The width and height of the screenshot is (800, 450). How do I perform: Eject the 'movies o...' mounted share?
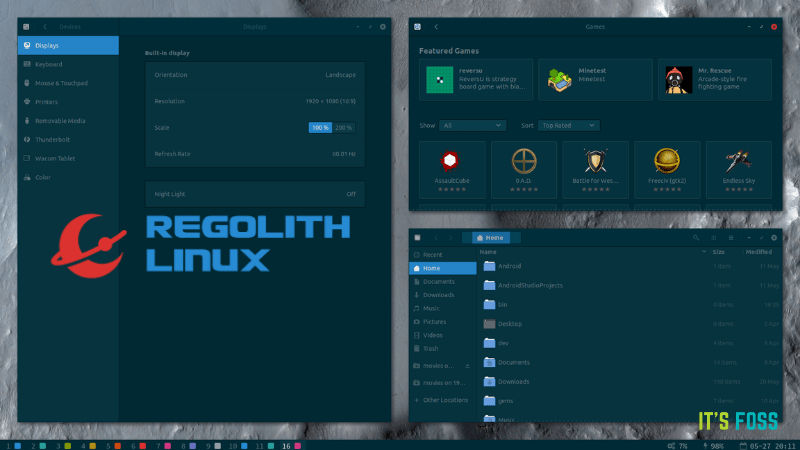(467, 366)
